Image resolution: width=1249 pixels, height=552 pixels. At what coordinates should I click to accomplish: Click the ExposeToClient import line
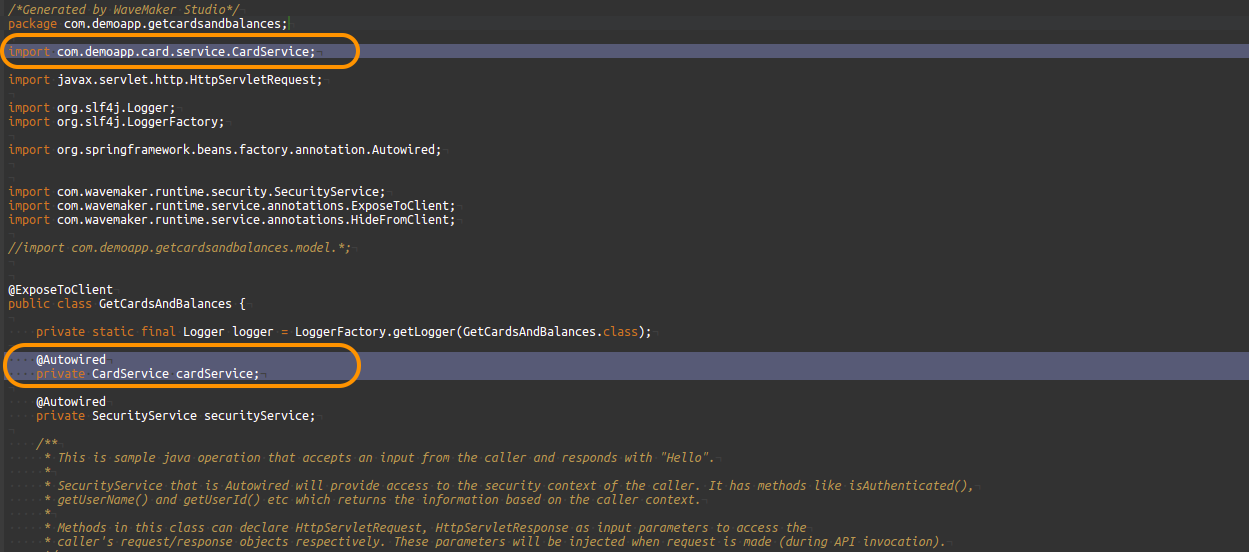231,206
